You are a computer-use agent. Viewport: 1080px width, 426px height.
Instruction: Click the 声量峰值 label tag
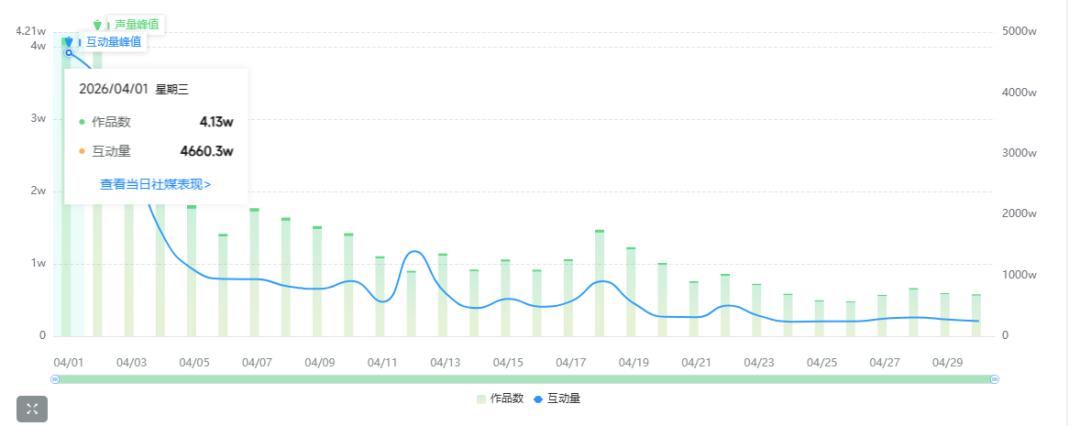(136, 24)
